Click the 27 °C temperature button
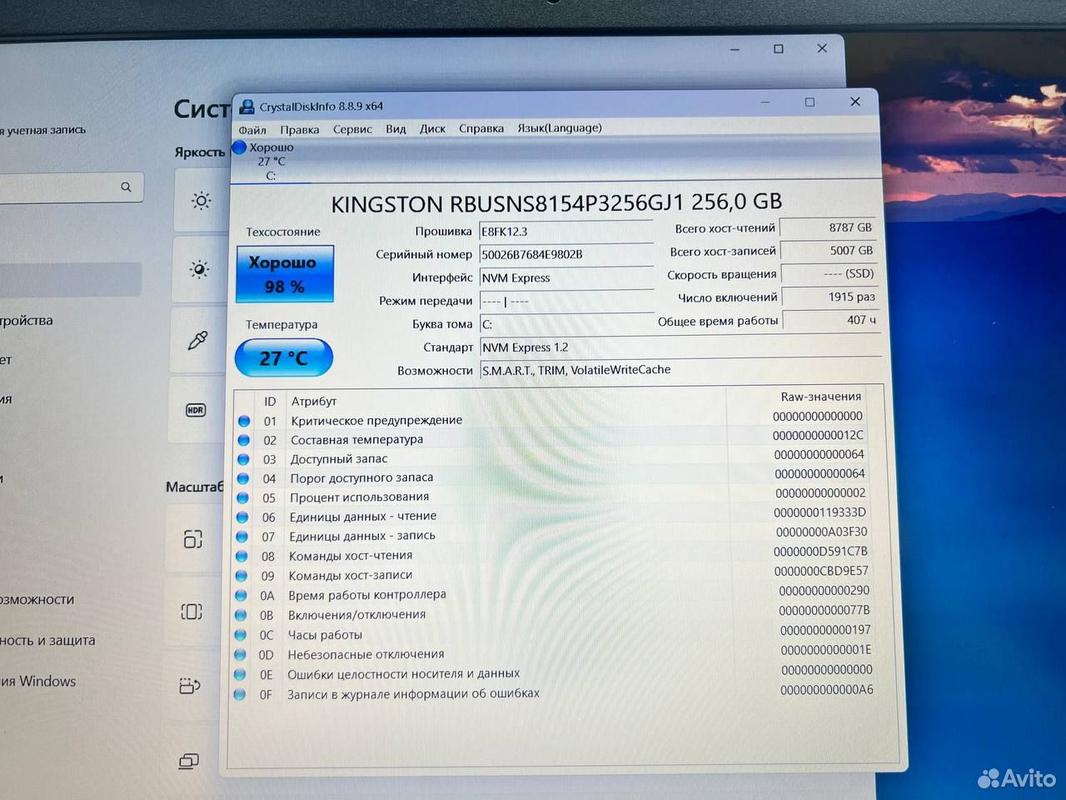This screenshot has width=1066, height=800. 283,358
